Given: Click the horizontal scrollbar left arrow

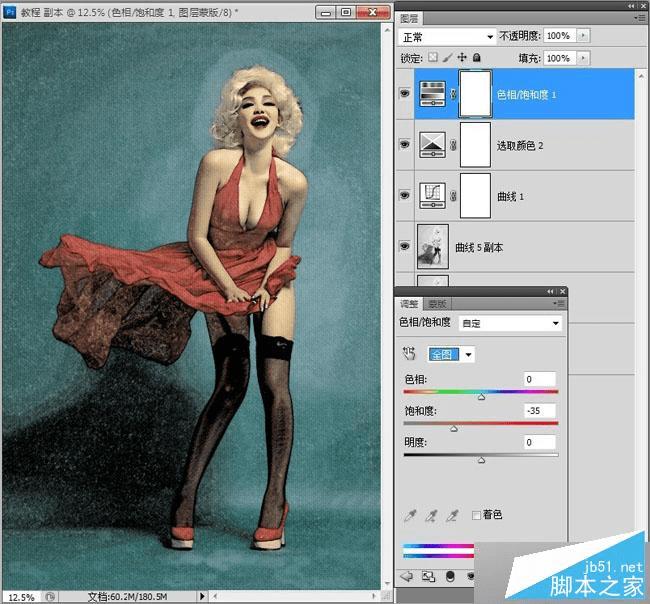Looking at the screenshot, I should coord(215,596).
